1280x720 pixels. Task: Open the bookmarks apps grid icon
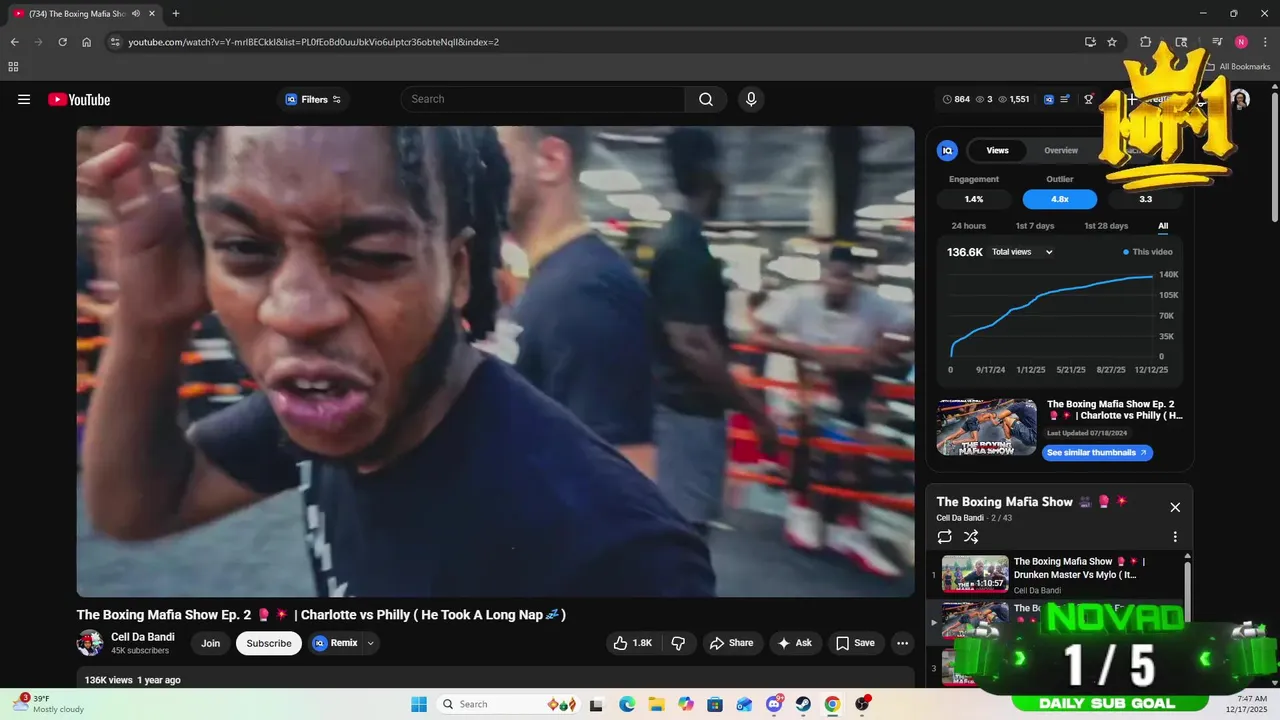click(x=13, y=67)
